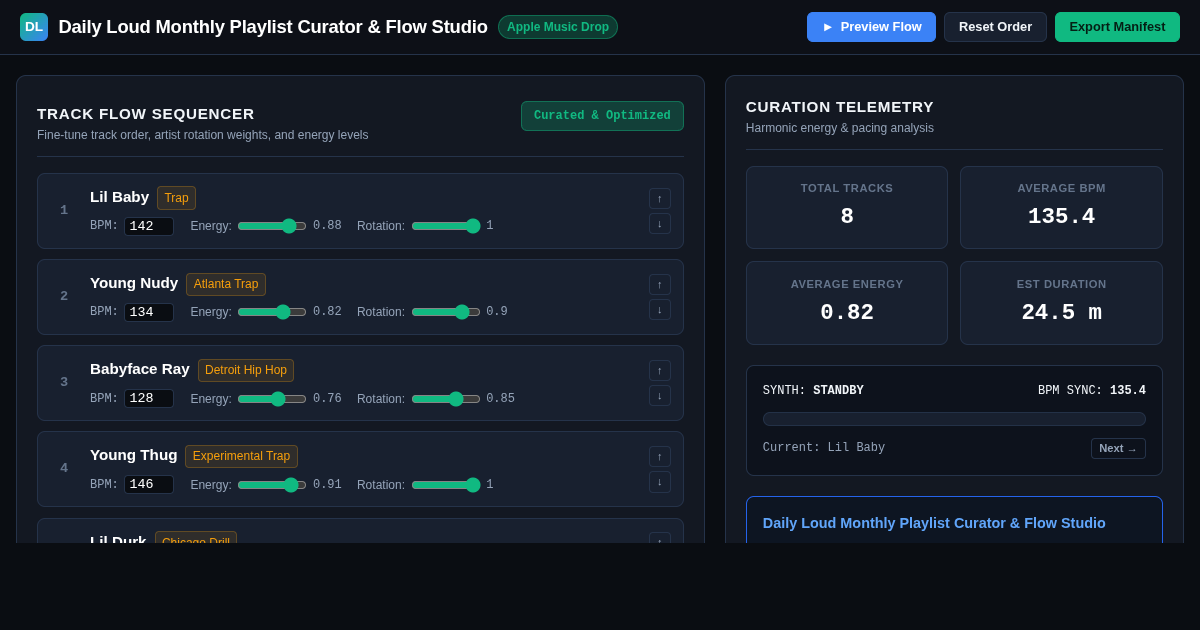Click the Atlanta Trap genre tag
The width and height of the screenshot is (1200, 630).
(226, 284)
